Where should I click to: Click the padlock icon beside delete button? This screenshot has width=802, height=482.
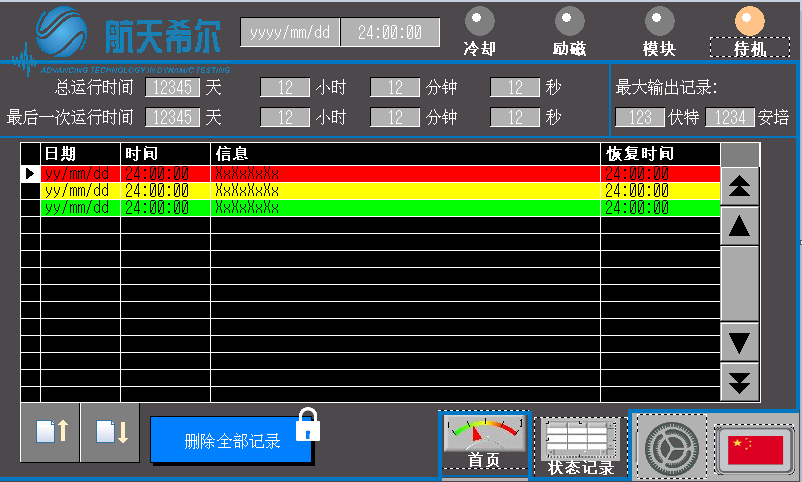[x=310, y=424]
